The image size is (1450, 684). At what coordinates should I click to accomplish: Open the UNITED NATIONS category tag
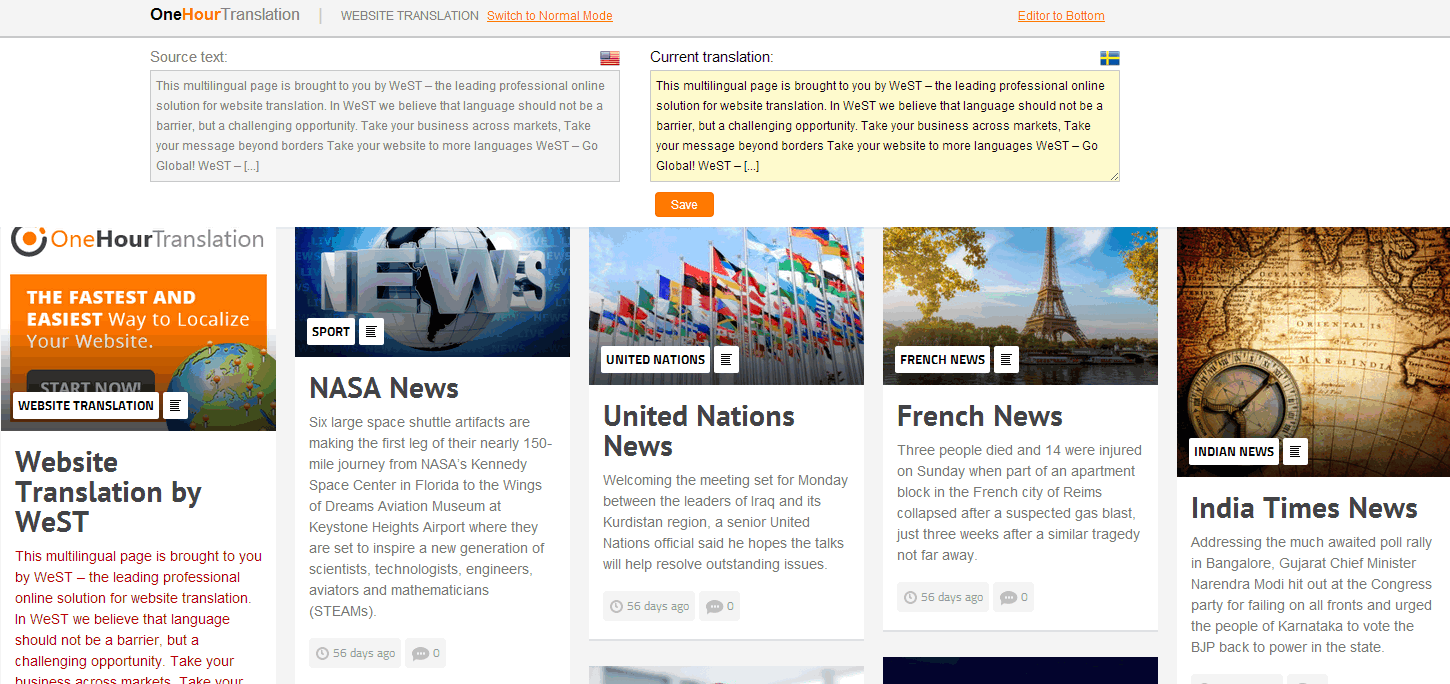(656, 359)
